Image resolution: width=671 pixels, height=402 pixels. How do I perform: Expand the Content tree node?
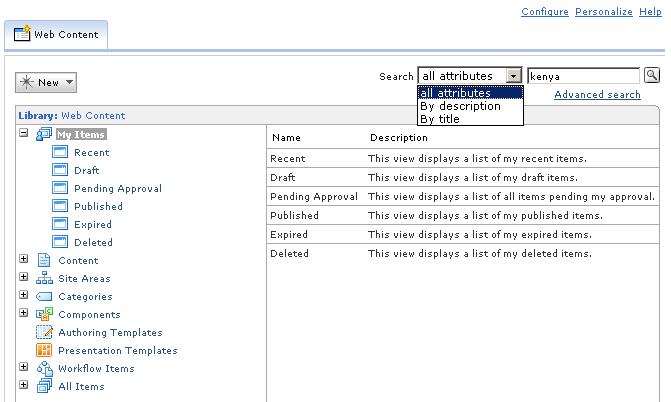pyautogui.click(x=24, y=259)
